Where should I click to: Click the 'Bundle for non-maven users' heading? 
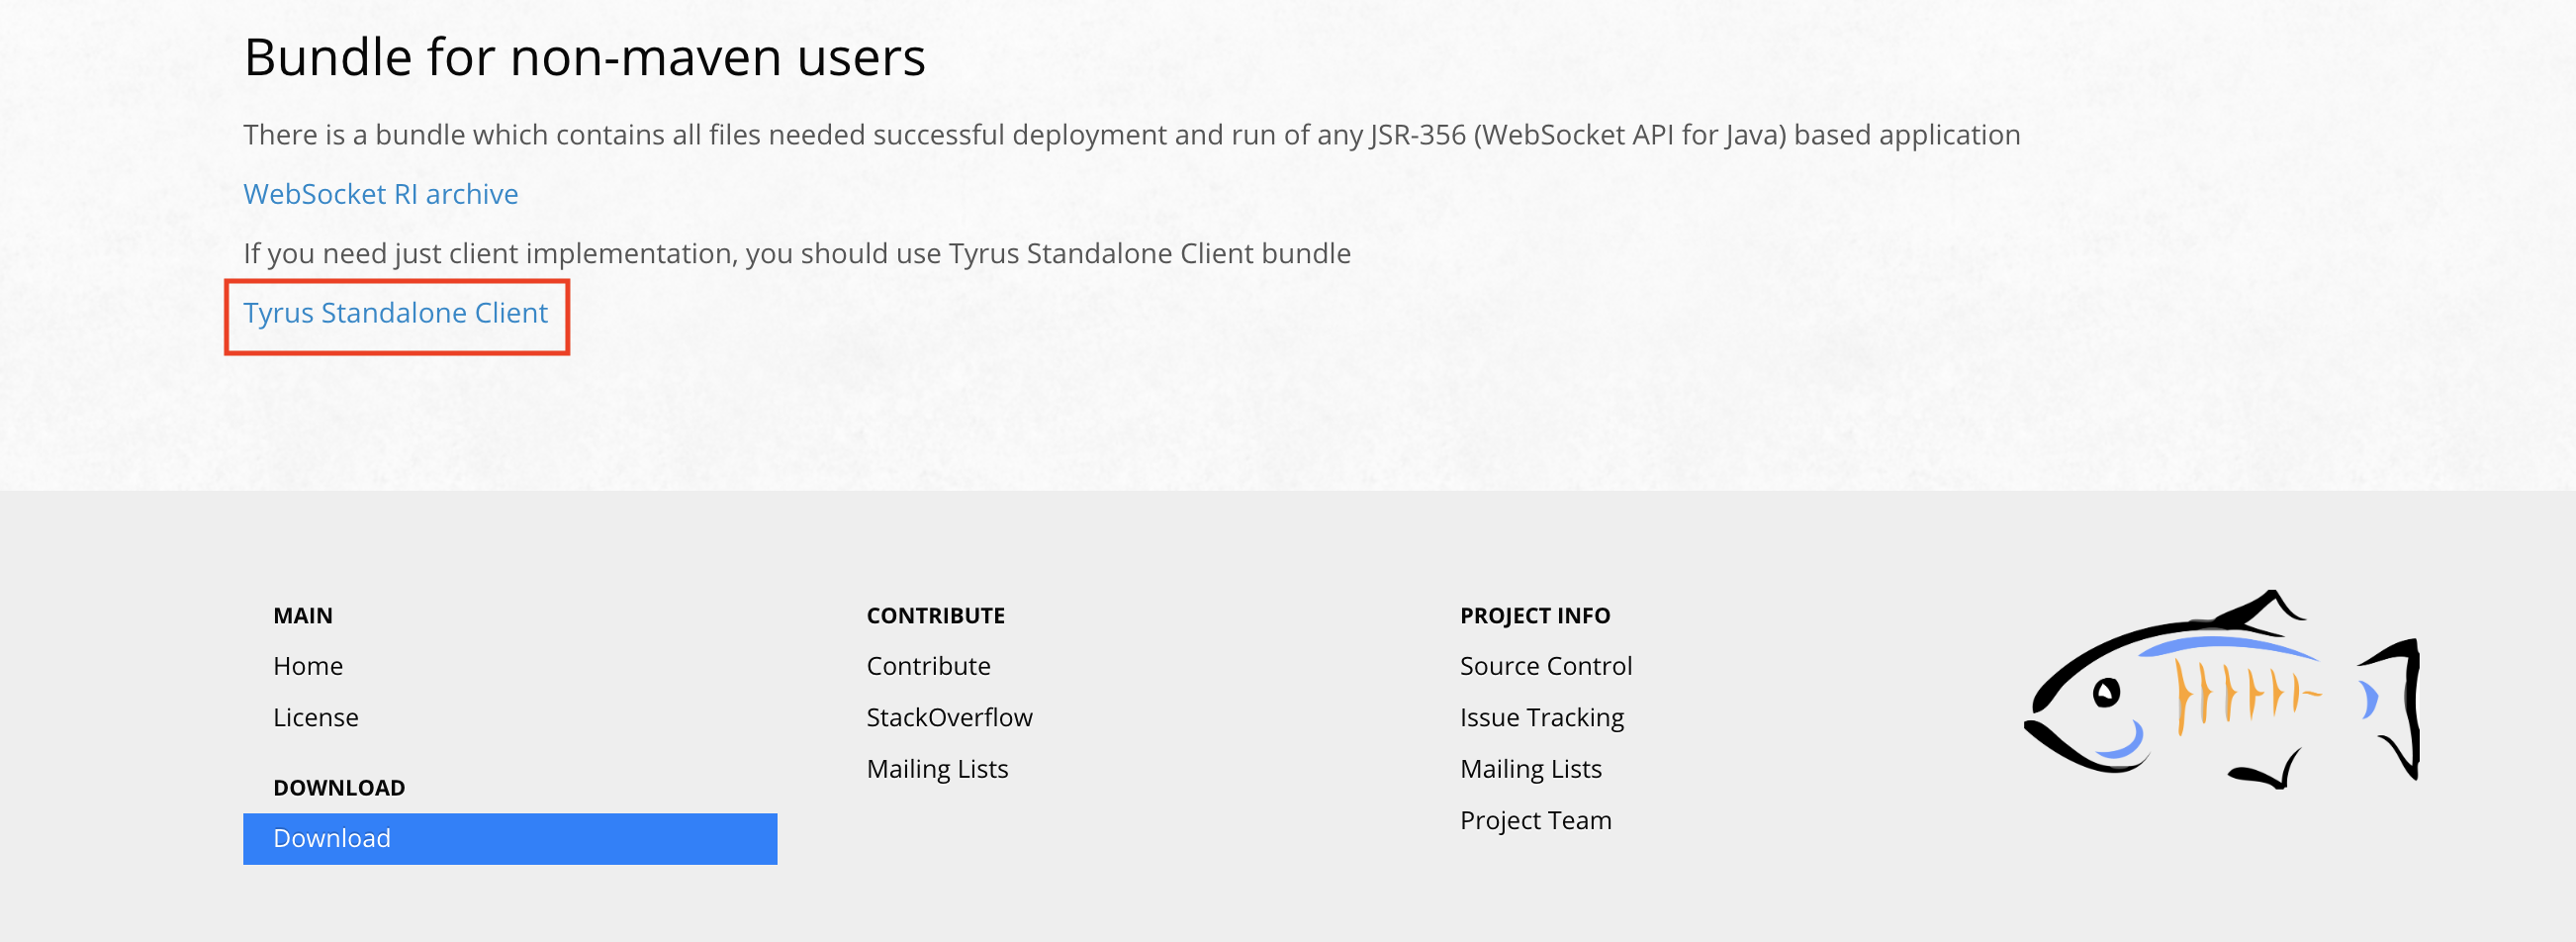[x=584, y=57]
